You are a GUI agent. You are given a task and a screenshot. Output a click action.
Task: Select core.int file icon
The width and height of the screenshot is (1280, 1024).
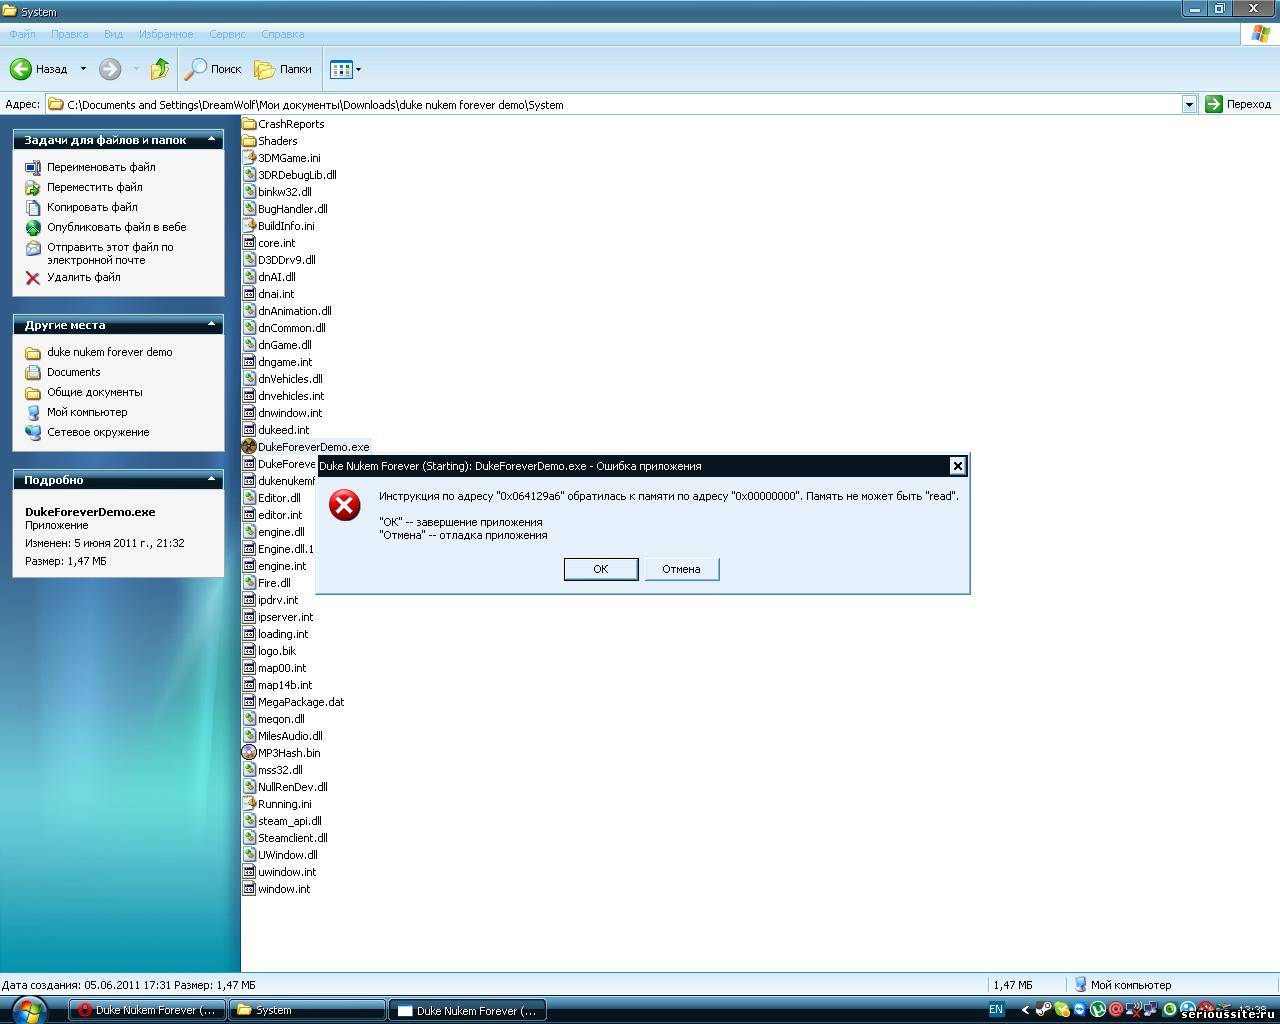click(x=249, y=243)
